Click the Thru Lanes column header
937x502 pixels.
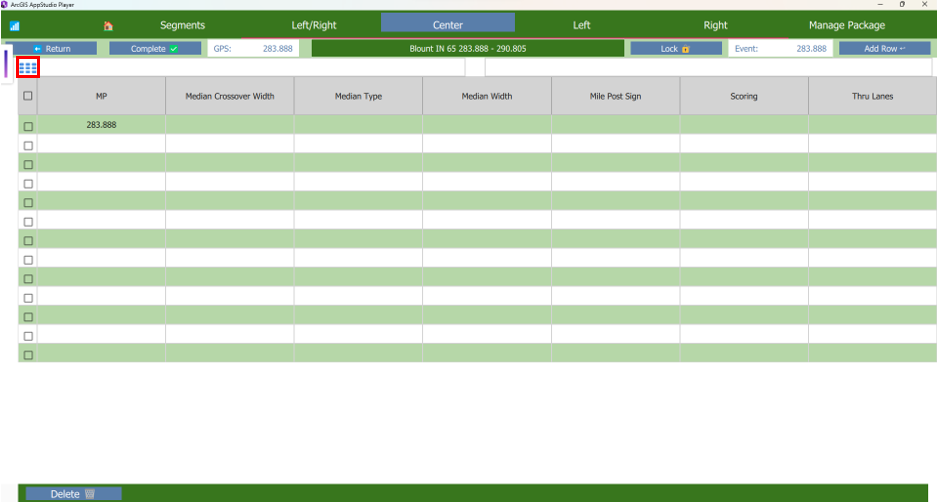pyautogui.click(x=872, y=96)
